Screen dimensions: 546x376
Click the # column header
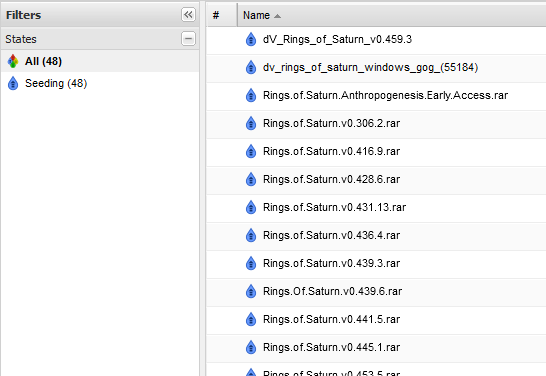click(222, 15)
